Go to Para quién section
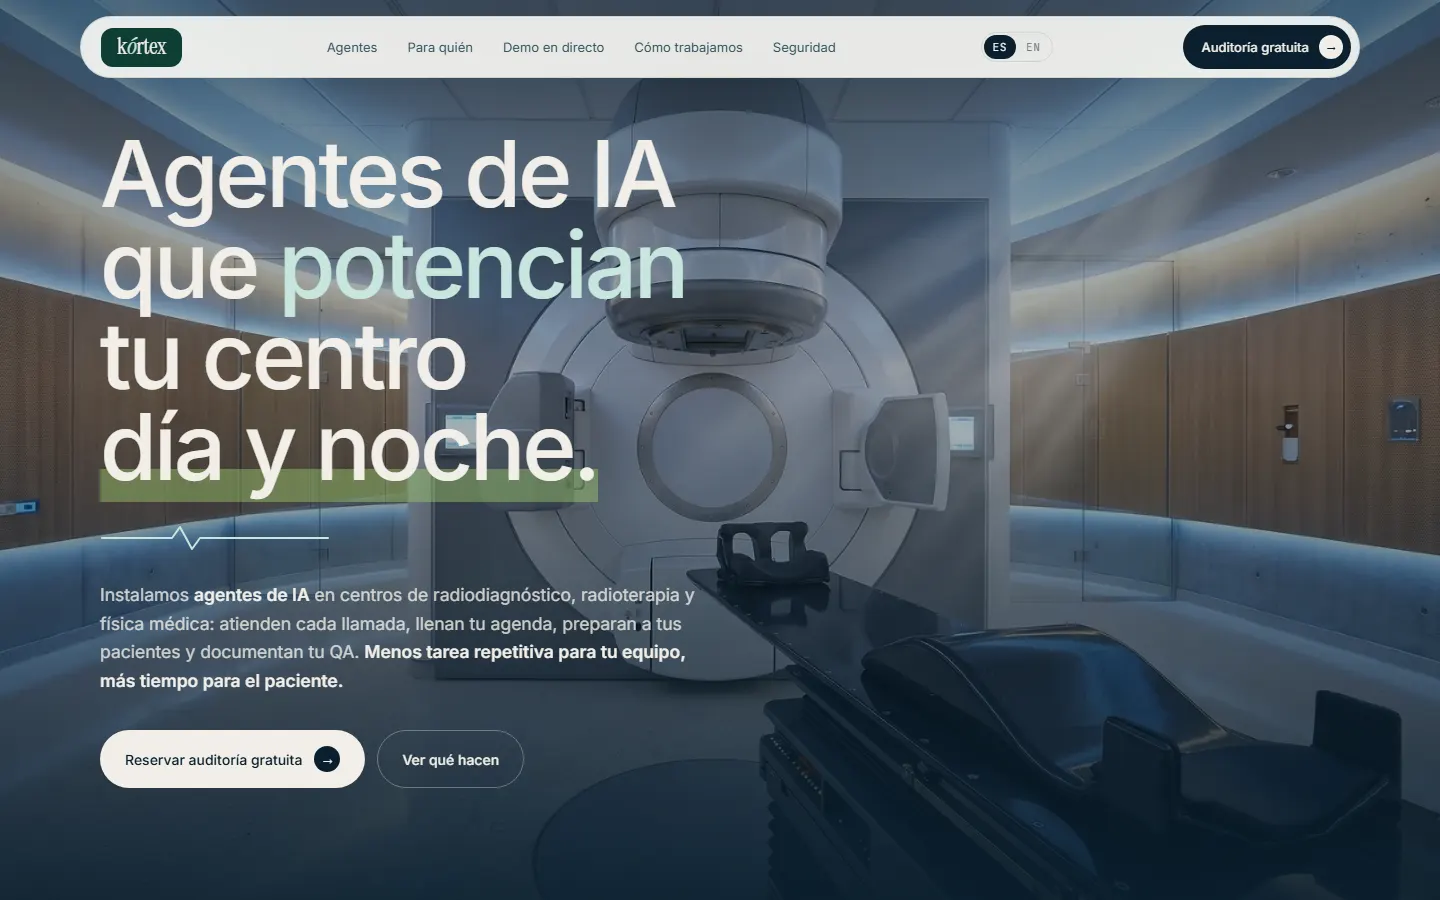This screenshot has width=1440, height=900. (440, 47)
